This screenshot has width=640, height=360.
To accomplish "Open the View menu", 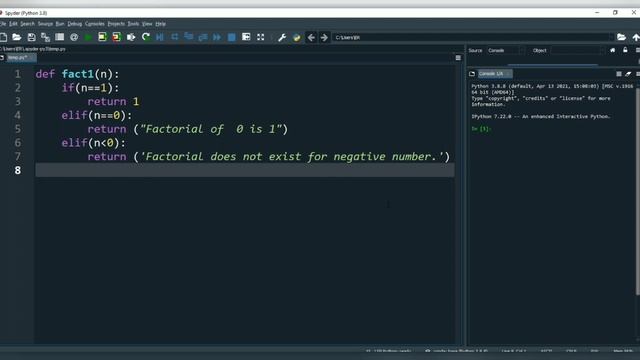I will coord(147,24).
